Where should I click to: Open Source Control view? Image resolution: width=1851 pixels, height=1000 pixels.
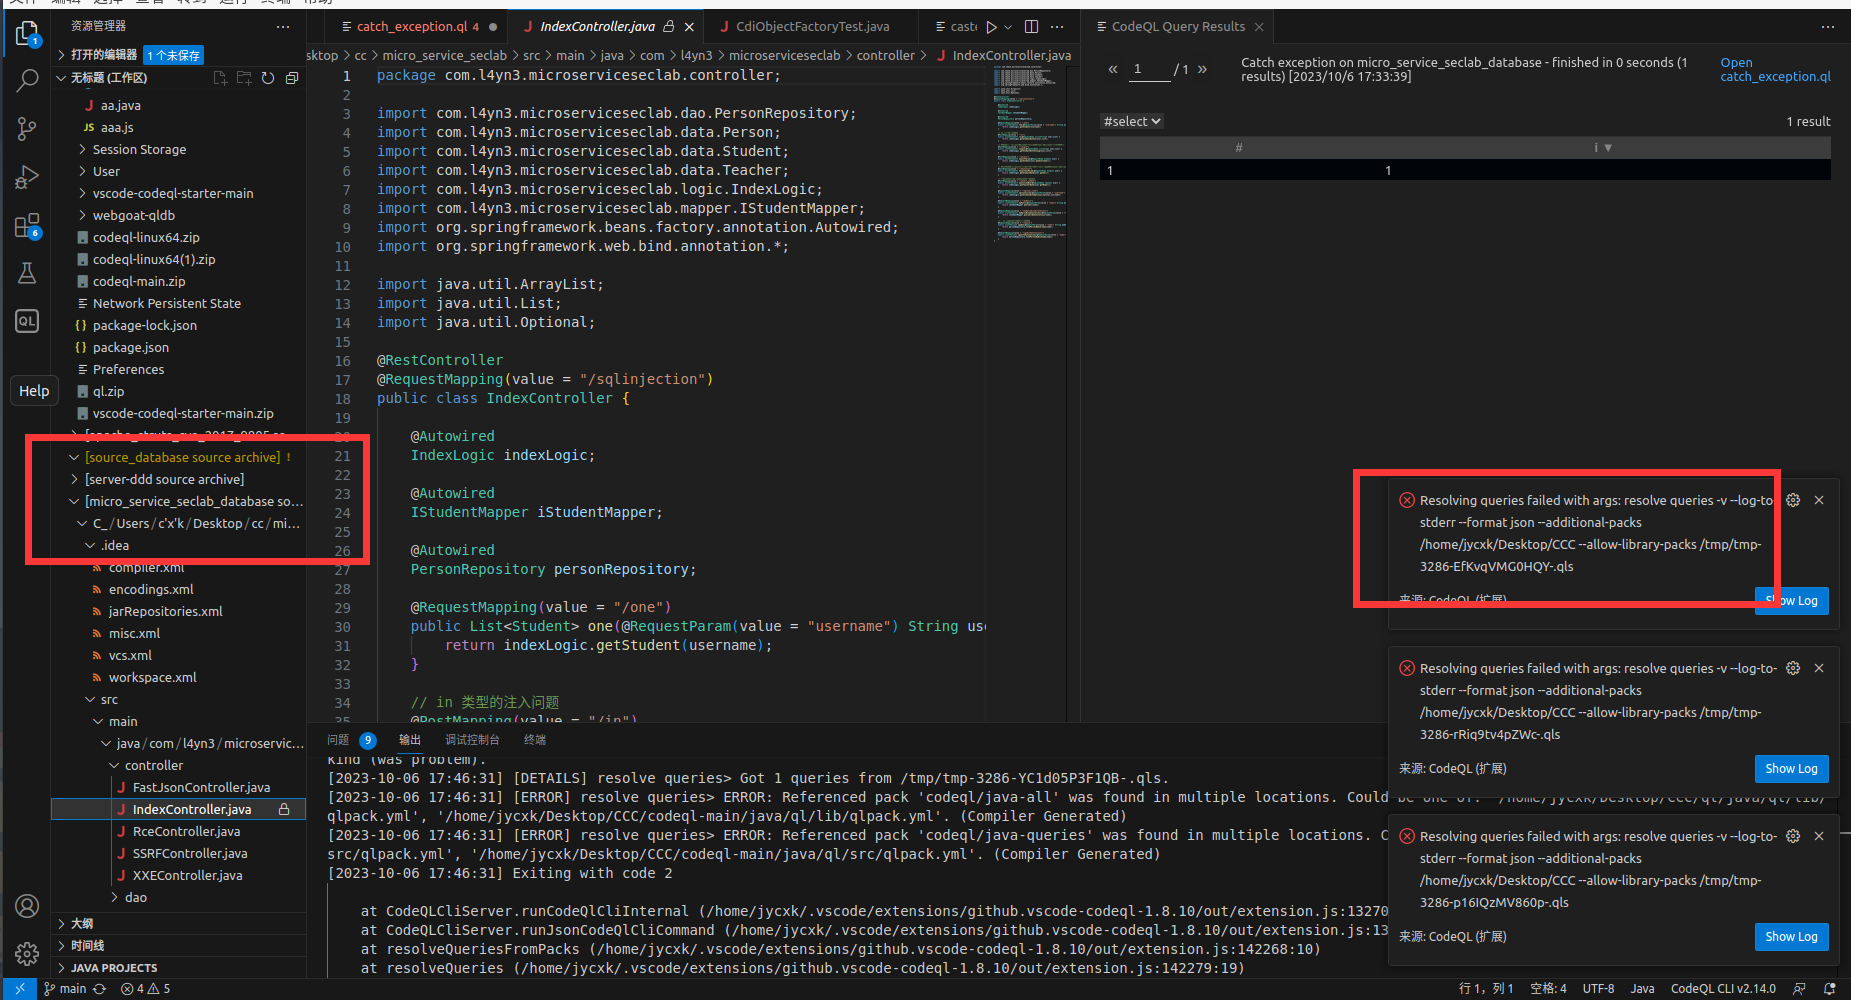pos(27,128)
